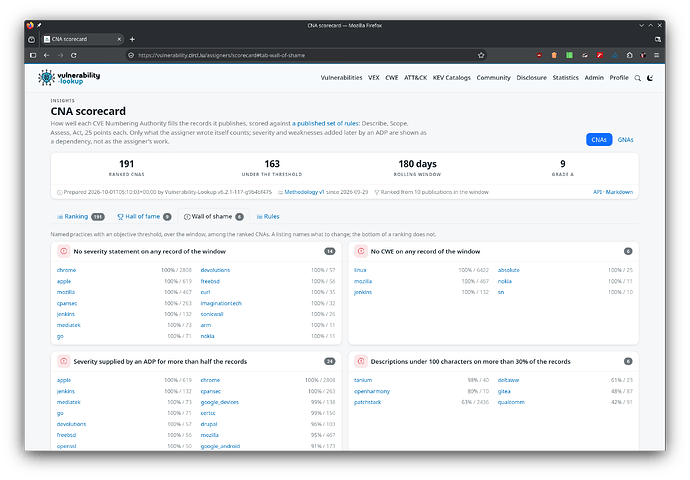690x480 pixels.
Task: Go to CWE in the navigation
Action: [x=392, y=77]
